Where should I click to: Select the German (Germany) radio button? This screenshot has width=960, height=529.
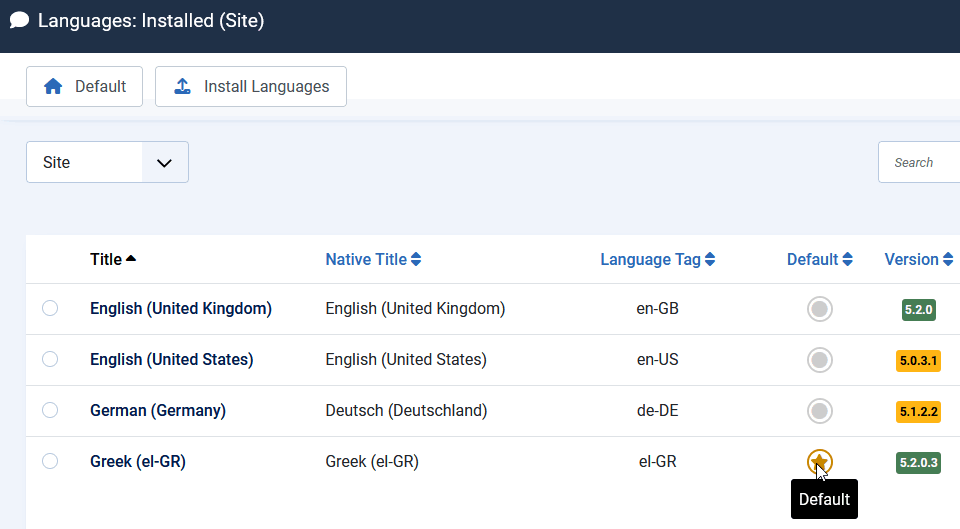(50, 410)
